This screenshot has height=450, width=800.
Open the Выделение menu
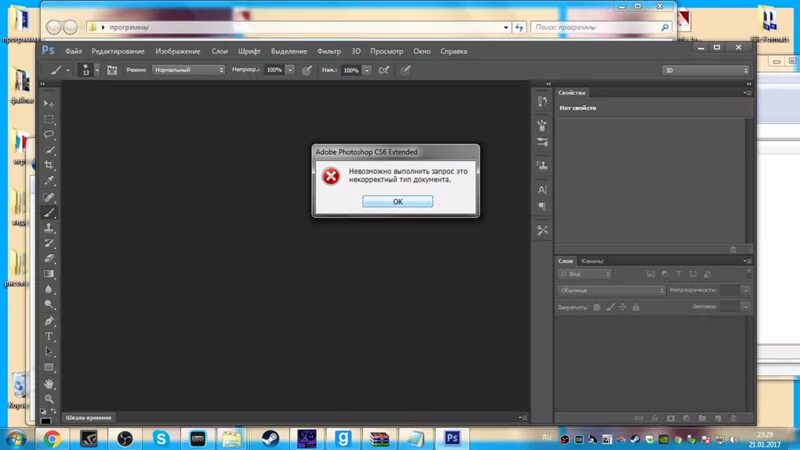tap(289, 51)
